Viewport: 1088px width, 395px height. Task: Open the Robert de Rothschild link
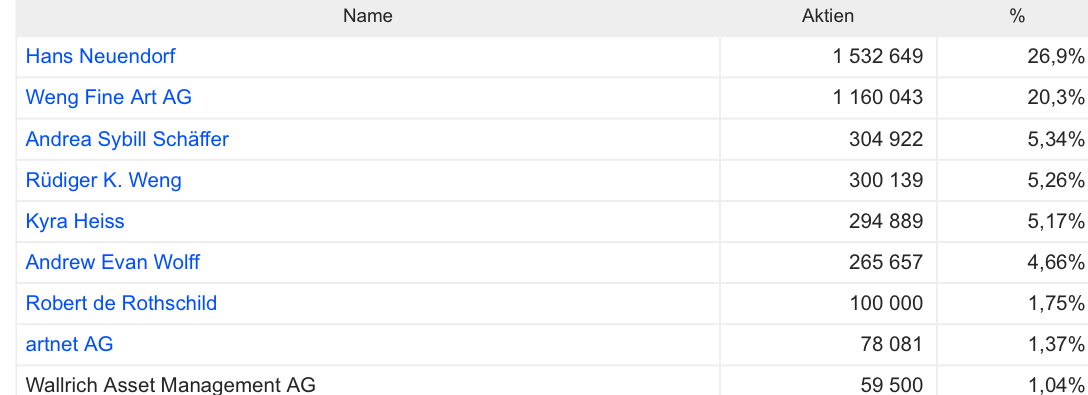(121, 303)
